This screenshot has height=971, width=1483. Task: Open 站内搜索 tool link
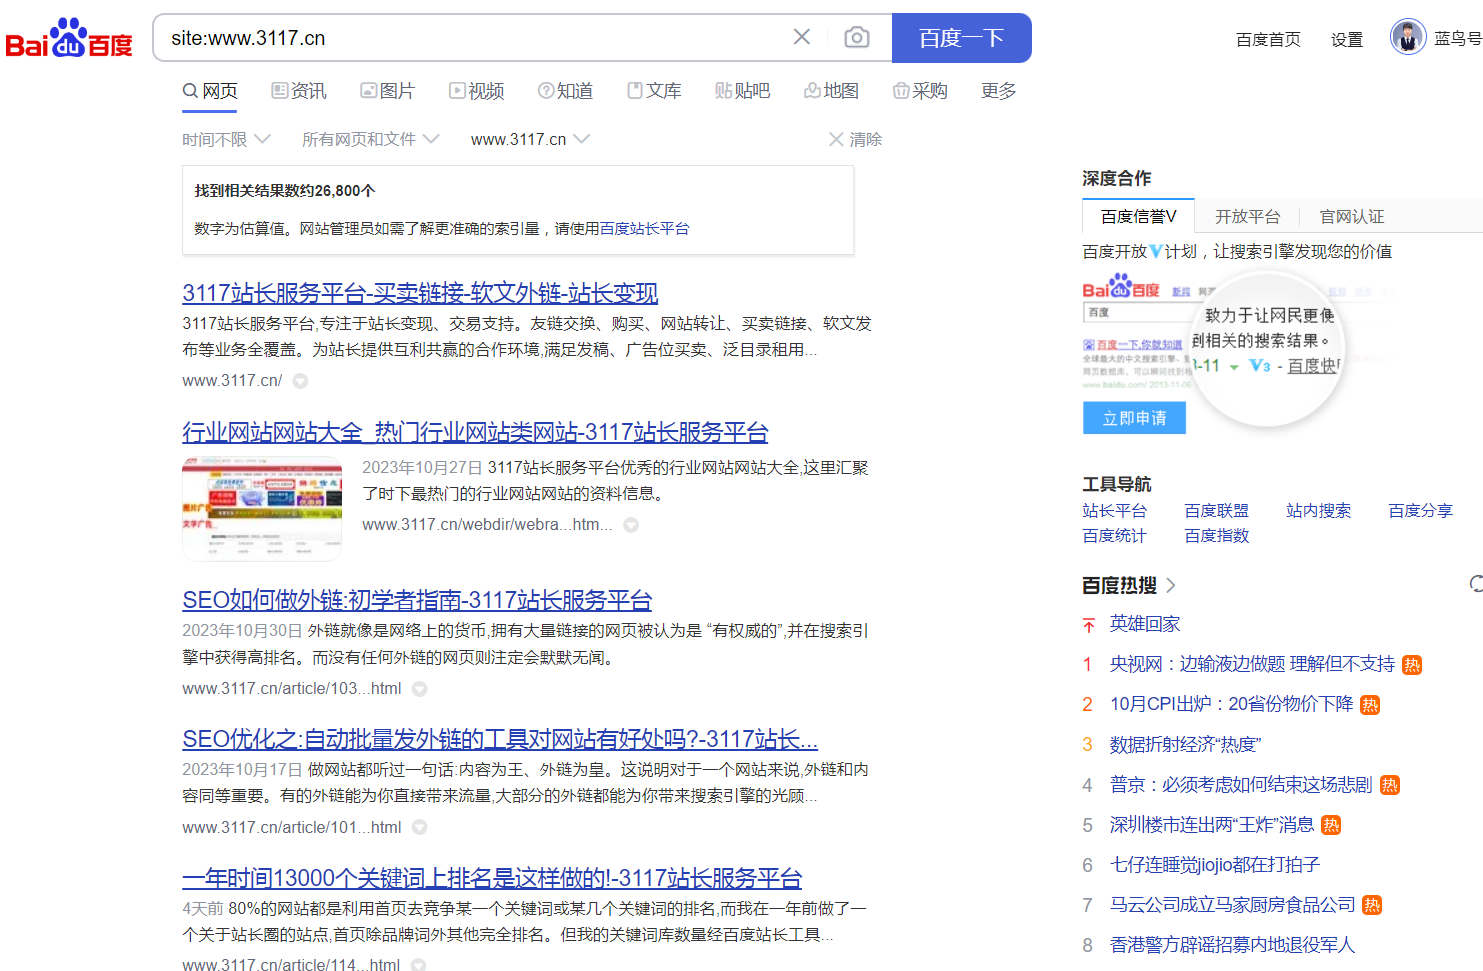[1318, 511]
